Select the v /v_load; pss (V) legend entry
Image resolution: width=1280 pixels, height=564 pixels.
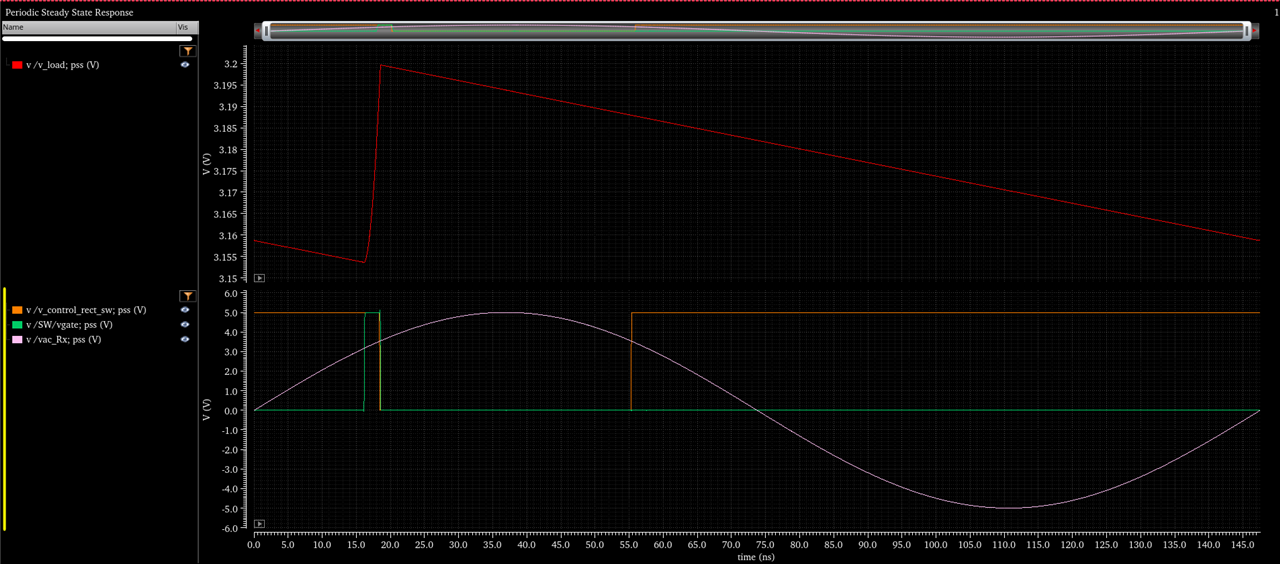coord(62,65)
